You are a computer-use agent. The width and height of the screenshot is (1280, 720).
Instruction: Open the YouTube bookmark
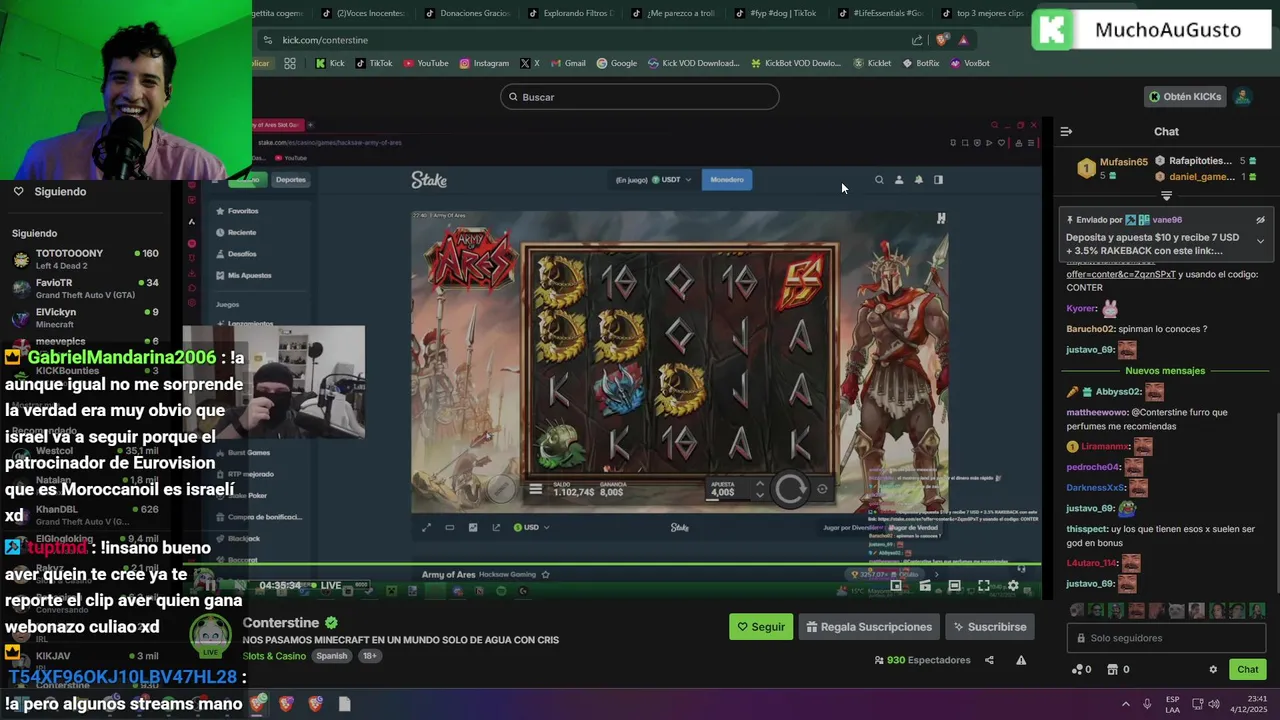pos(426,63)
